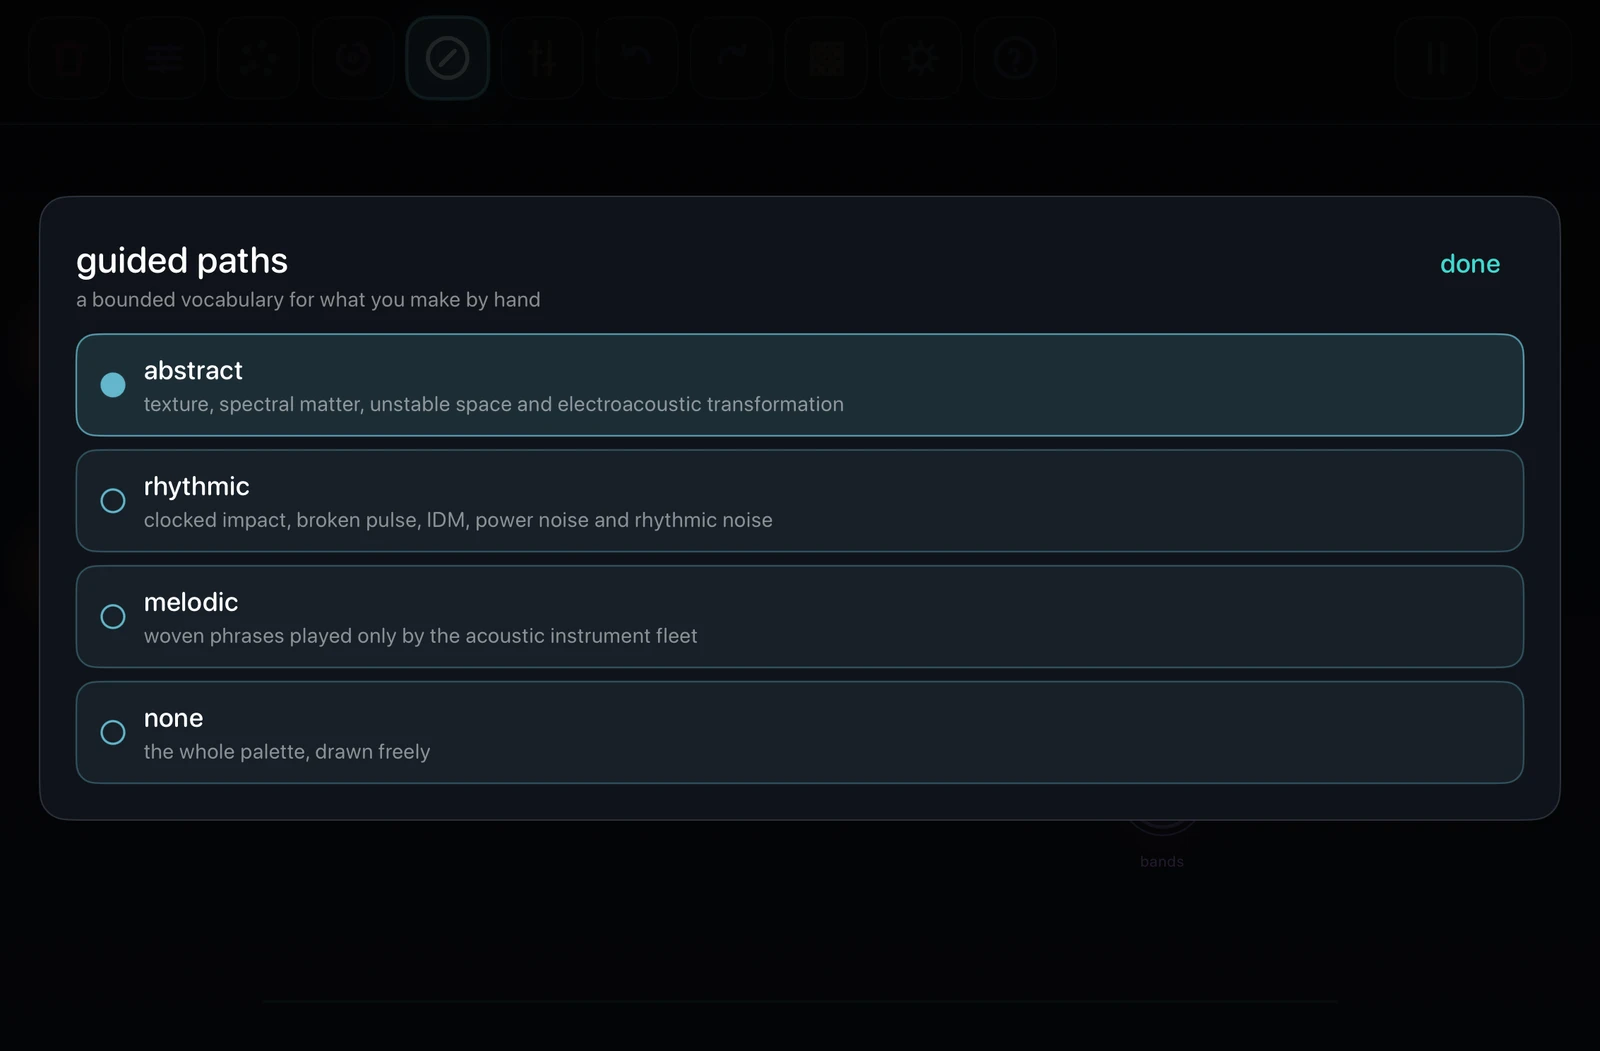Toggle the highlighted slashed-circle guided paths icon
1600x1051 pixels.
click(x=448, y=58)
